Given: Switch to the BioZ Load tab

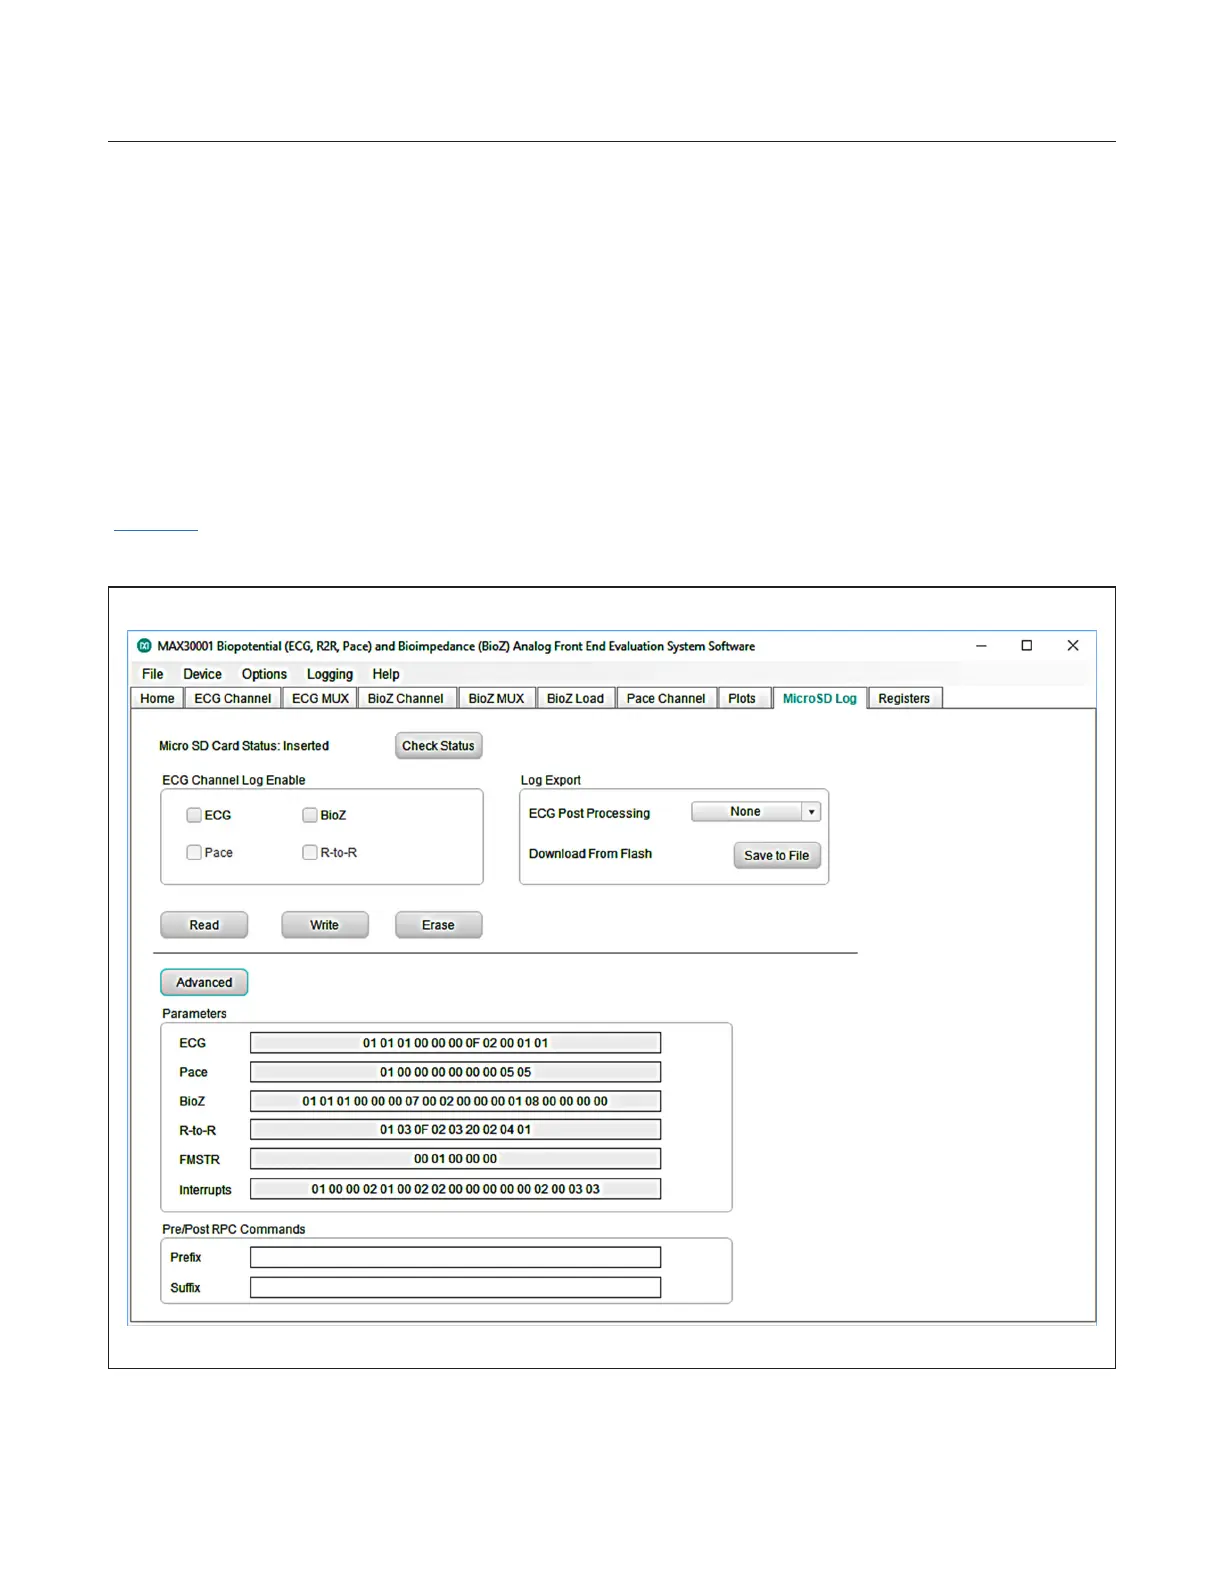Looking at the screenshot, I should pos(575,698).
